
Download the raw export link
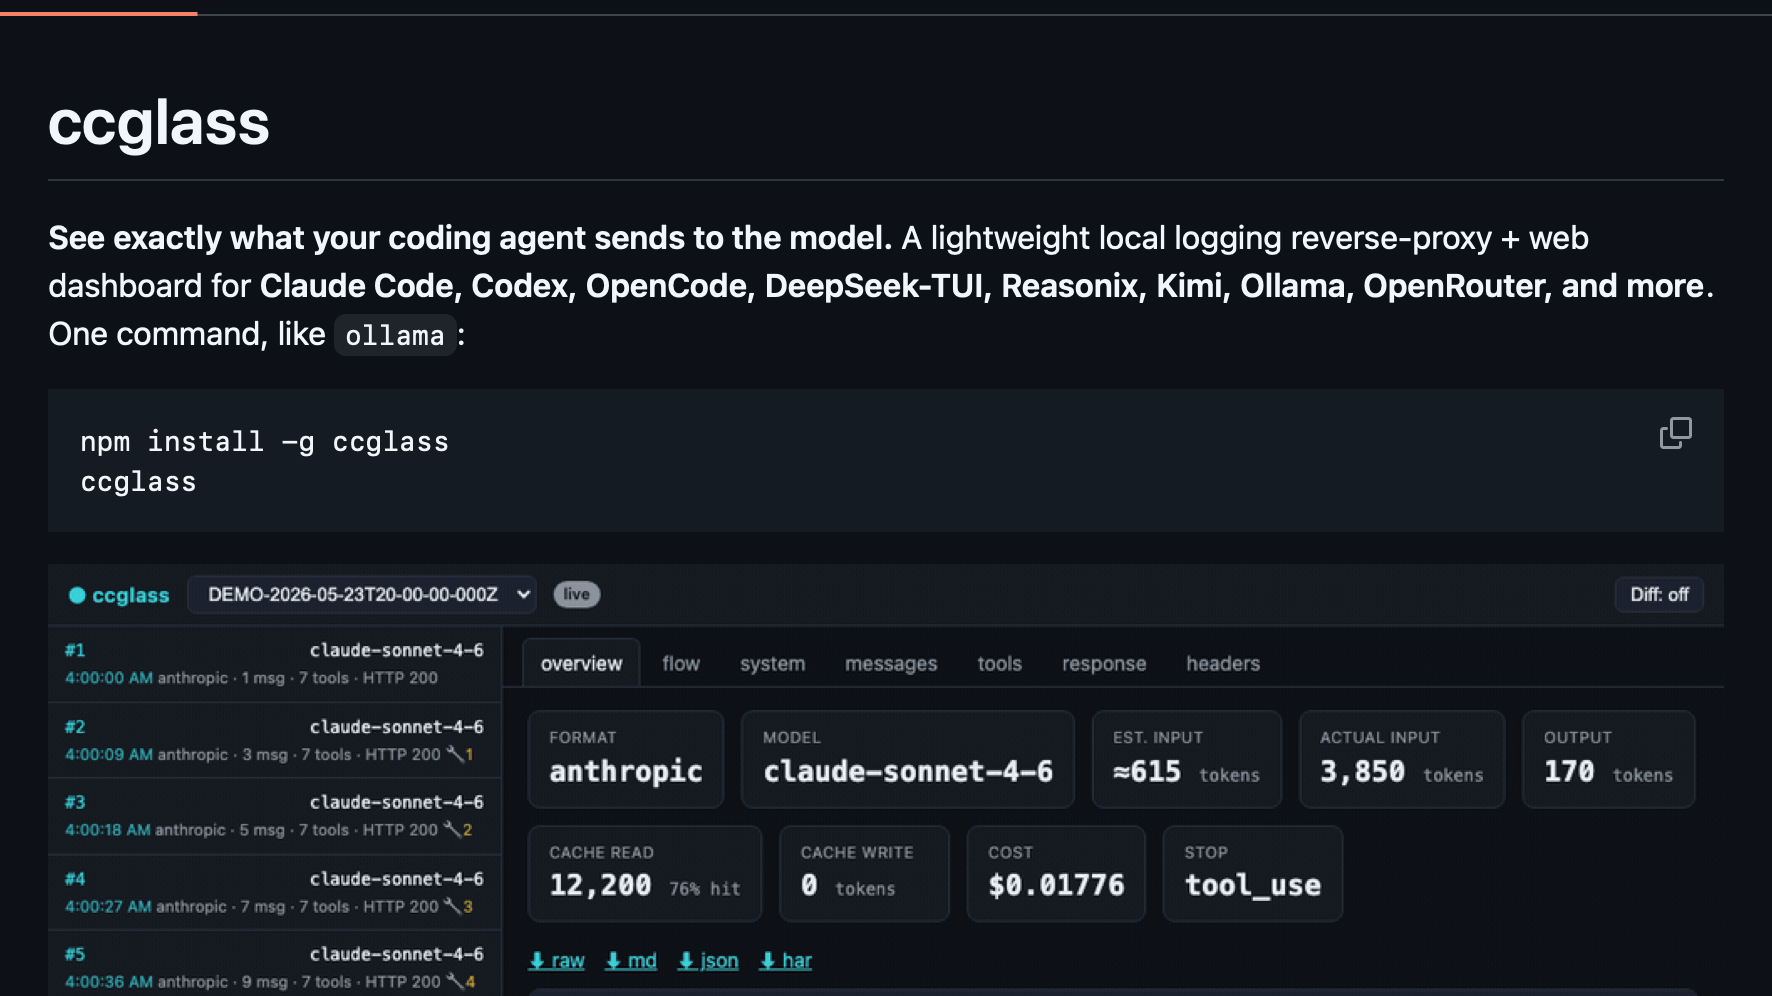point(557,961)
